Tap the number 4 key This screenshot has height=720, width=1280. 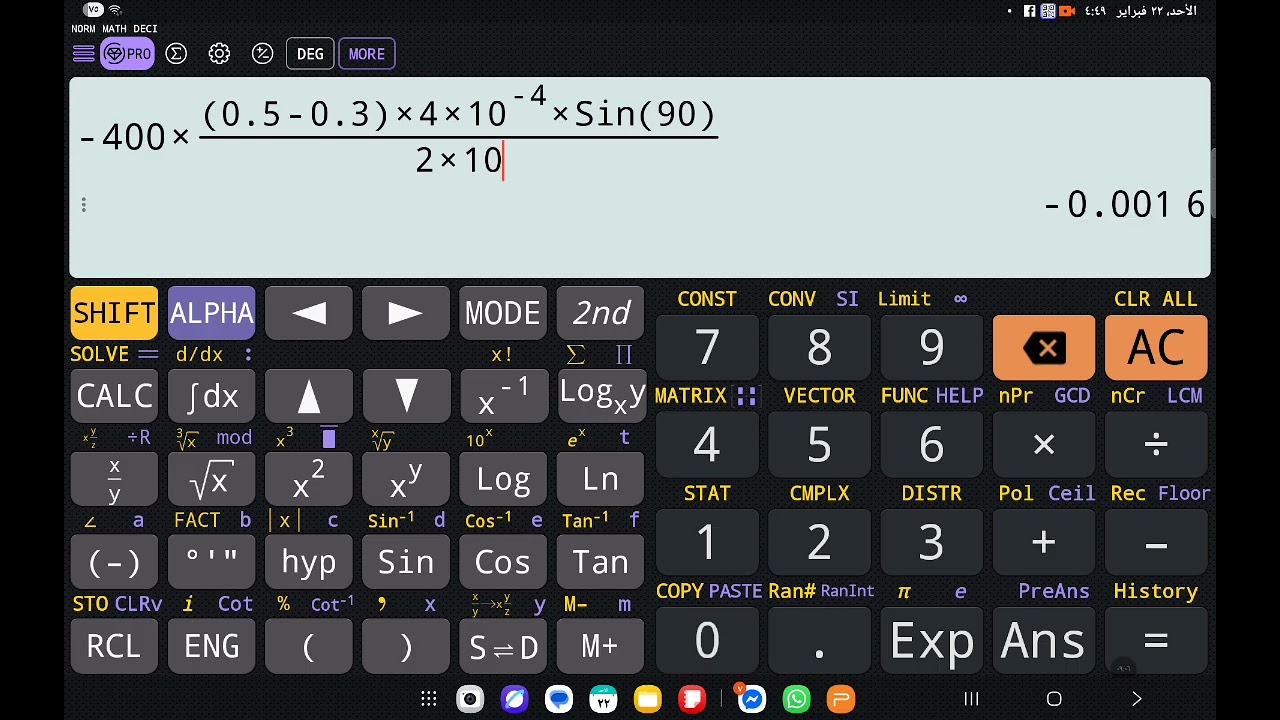[707, 445]
